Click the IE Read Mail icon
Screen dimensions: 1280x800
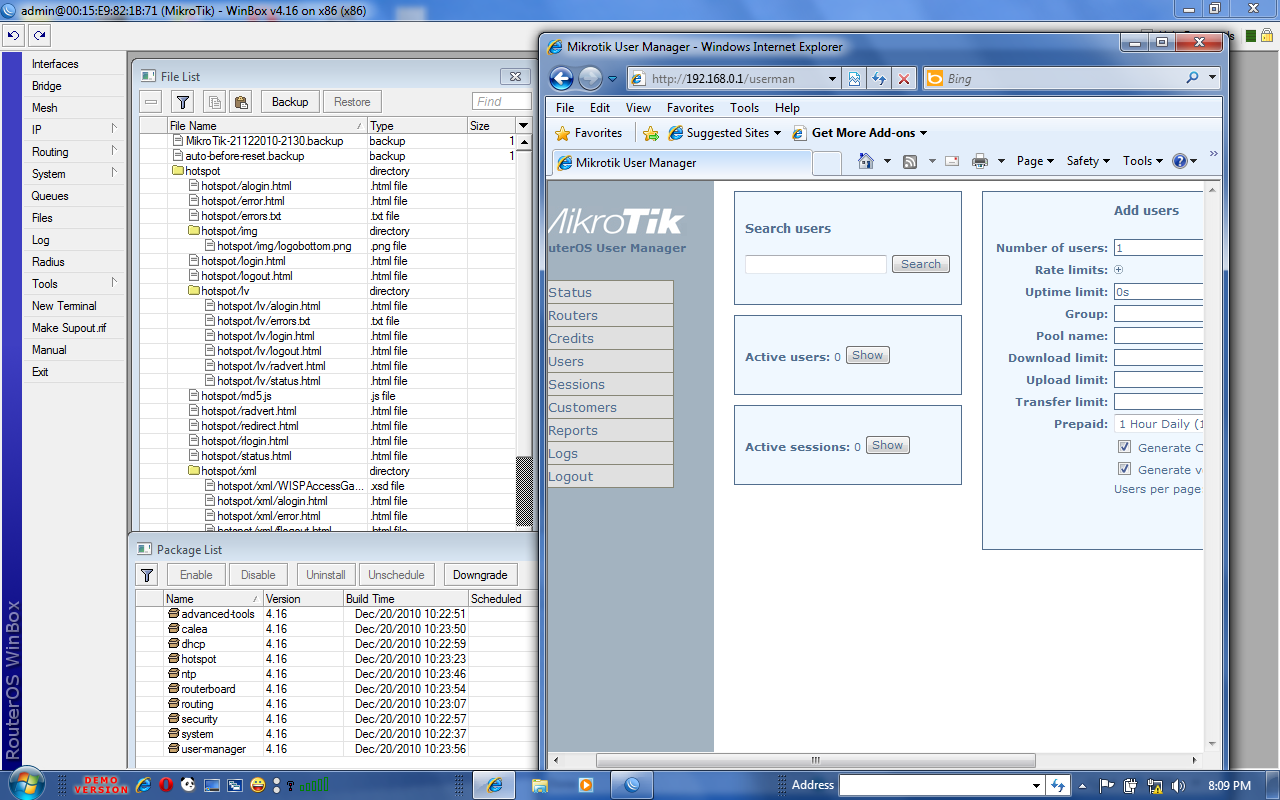pyautogui.click(x=952, y=161)
